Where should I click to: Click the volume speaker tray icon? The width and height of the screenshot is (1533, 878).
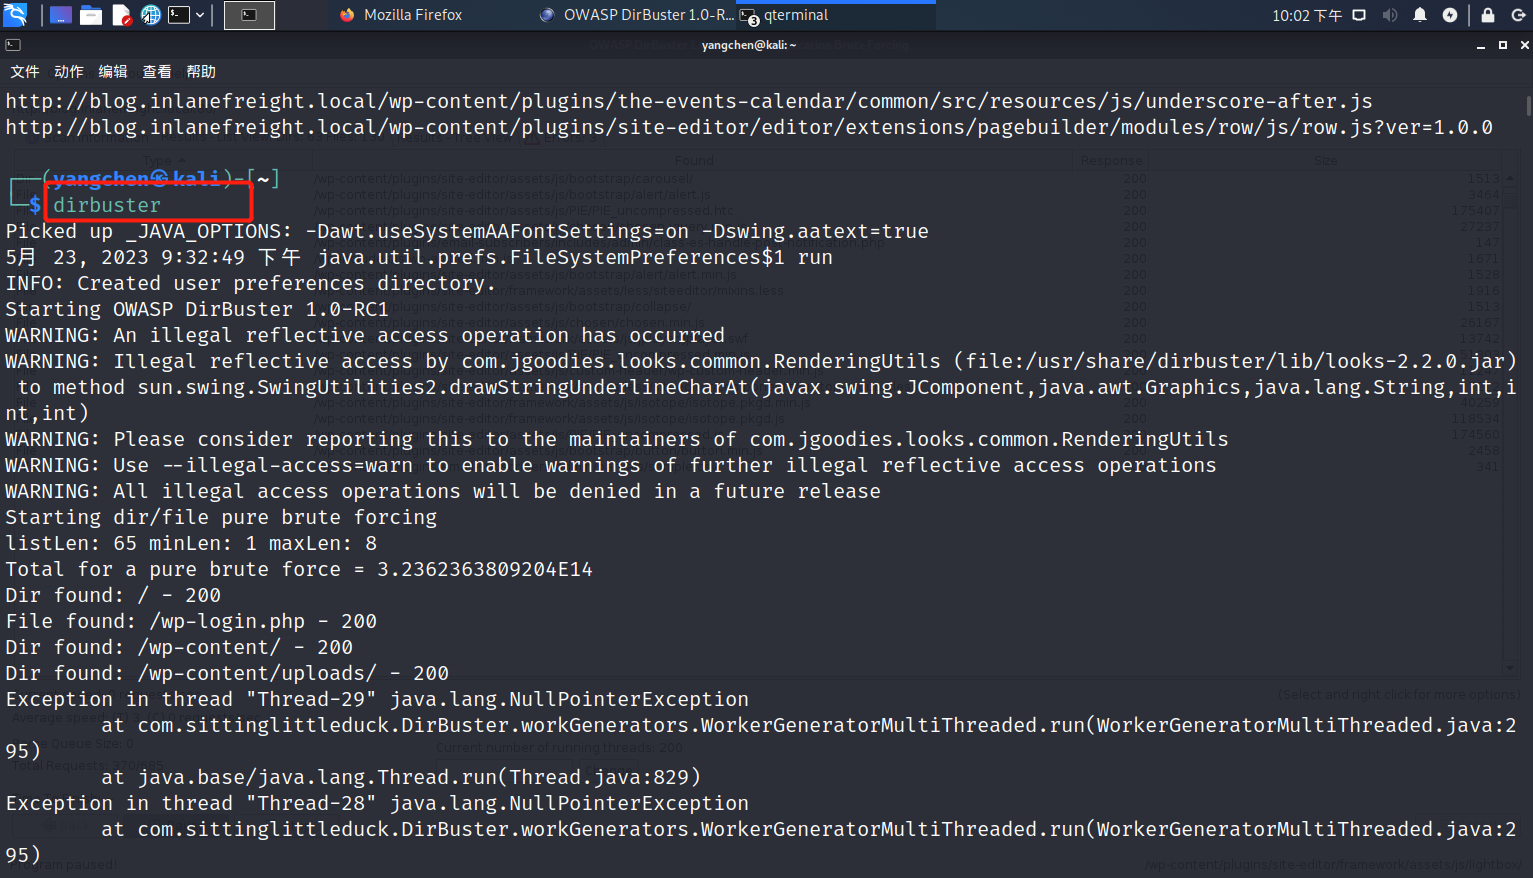point(1390,15)
